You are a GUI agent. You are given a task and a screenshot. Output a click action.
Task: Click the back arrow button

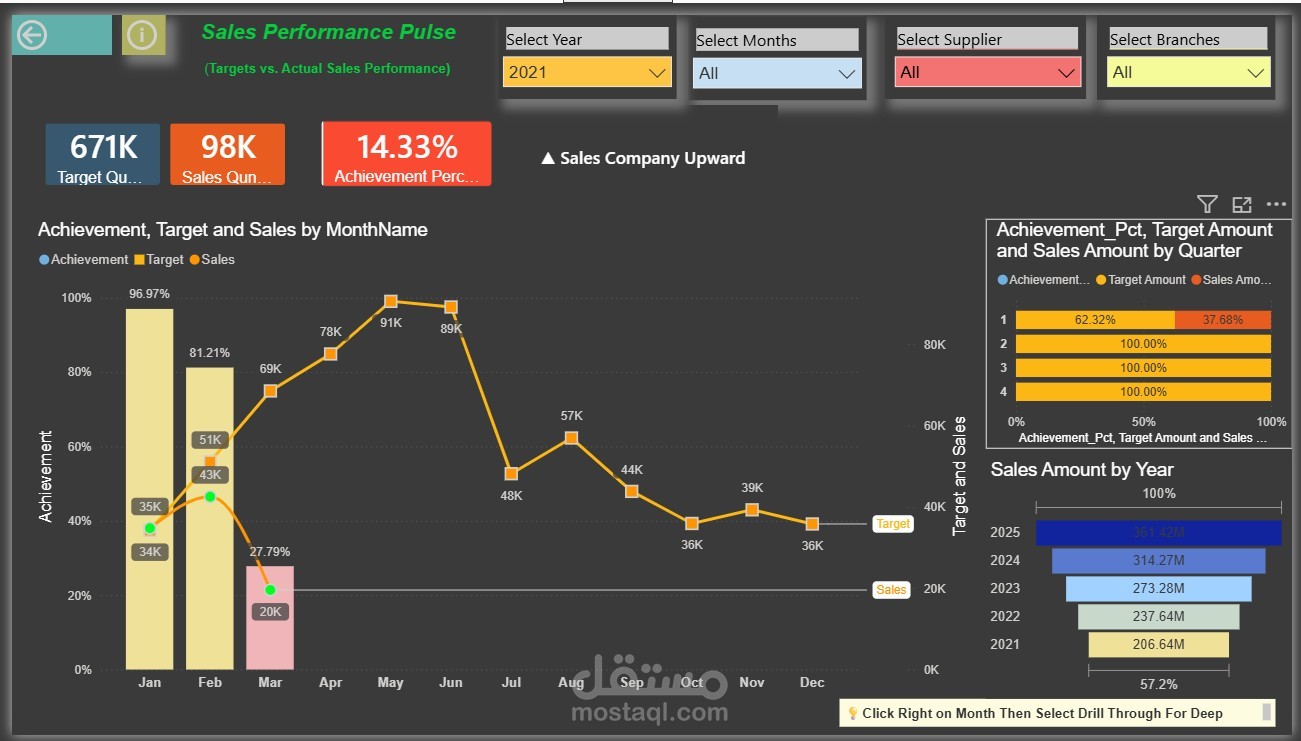(x=61, y=36)
